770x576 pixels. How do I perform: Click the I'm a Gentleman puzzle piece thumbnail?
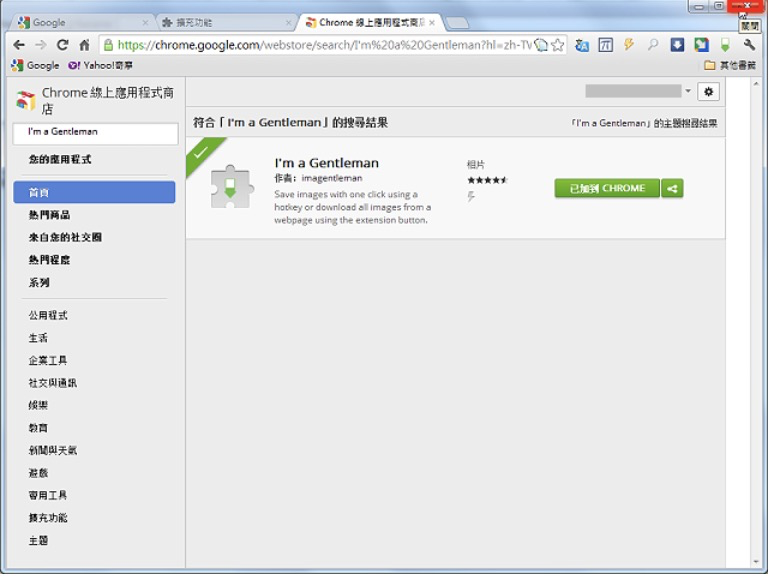point(232,187)
